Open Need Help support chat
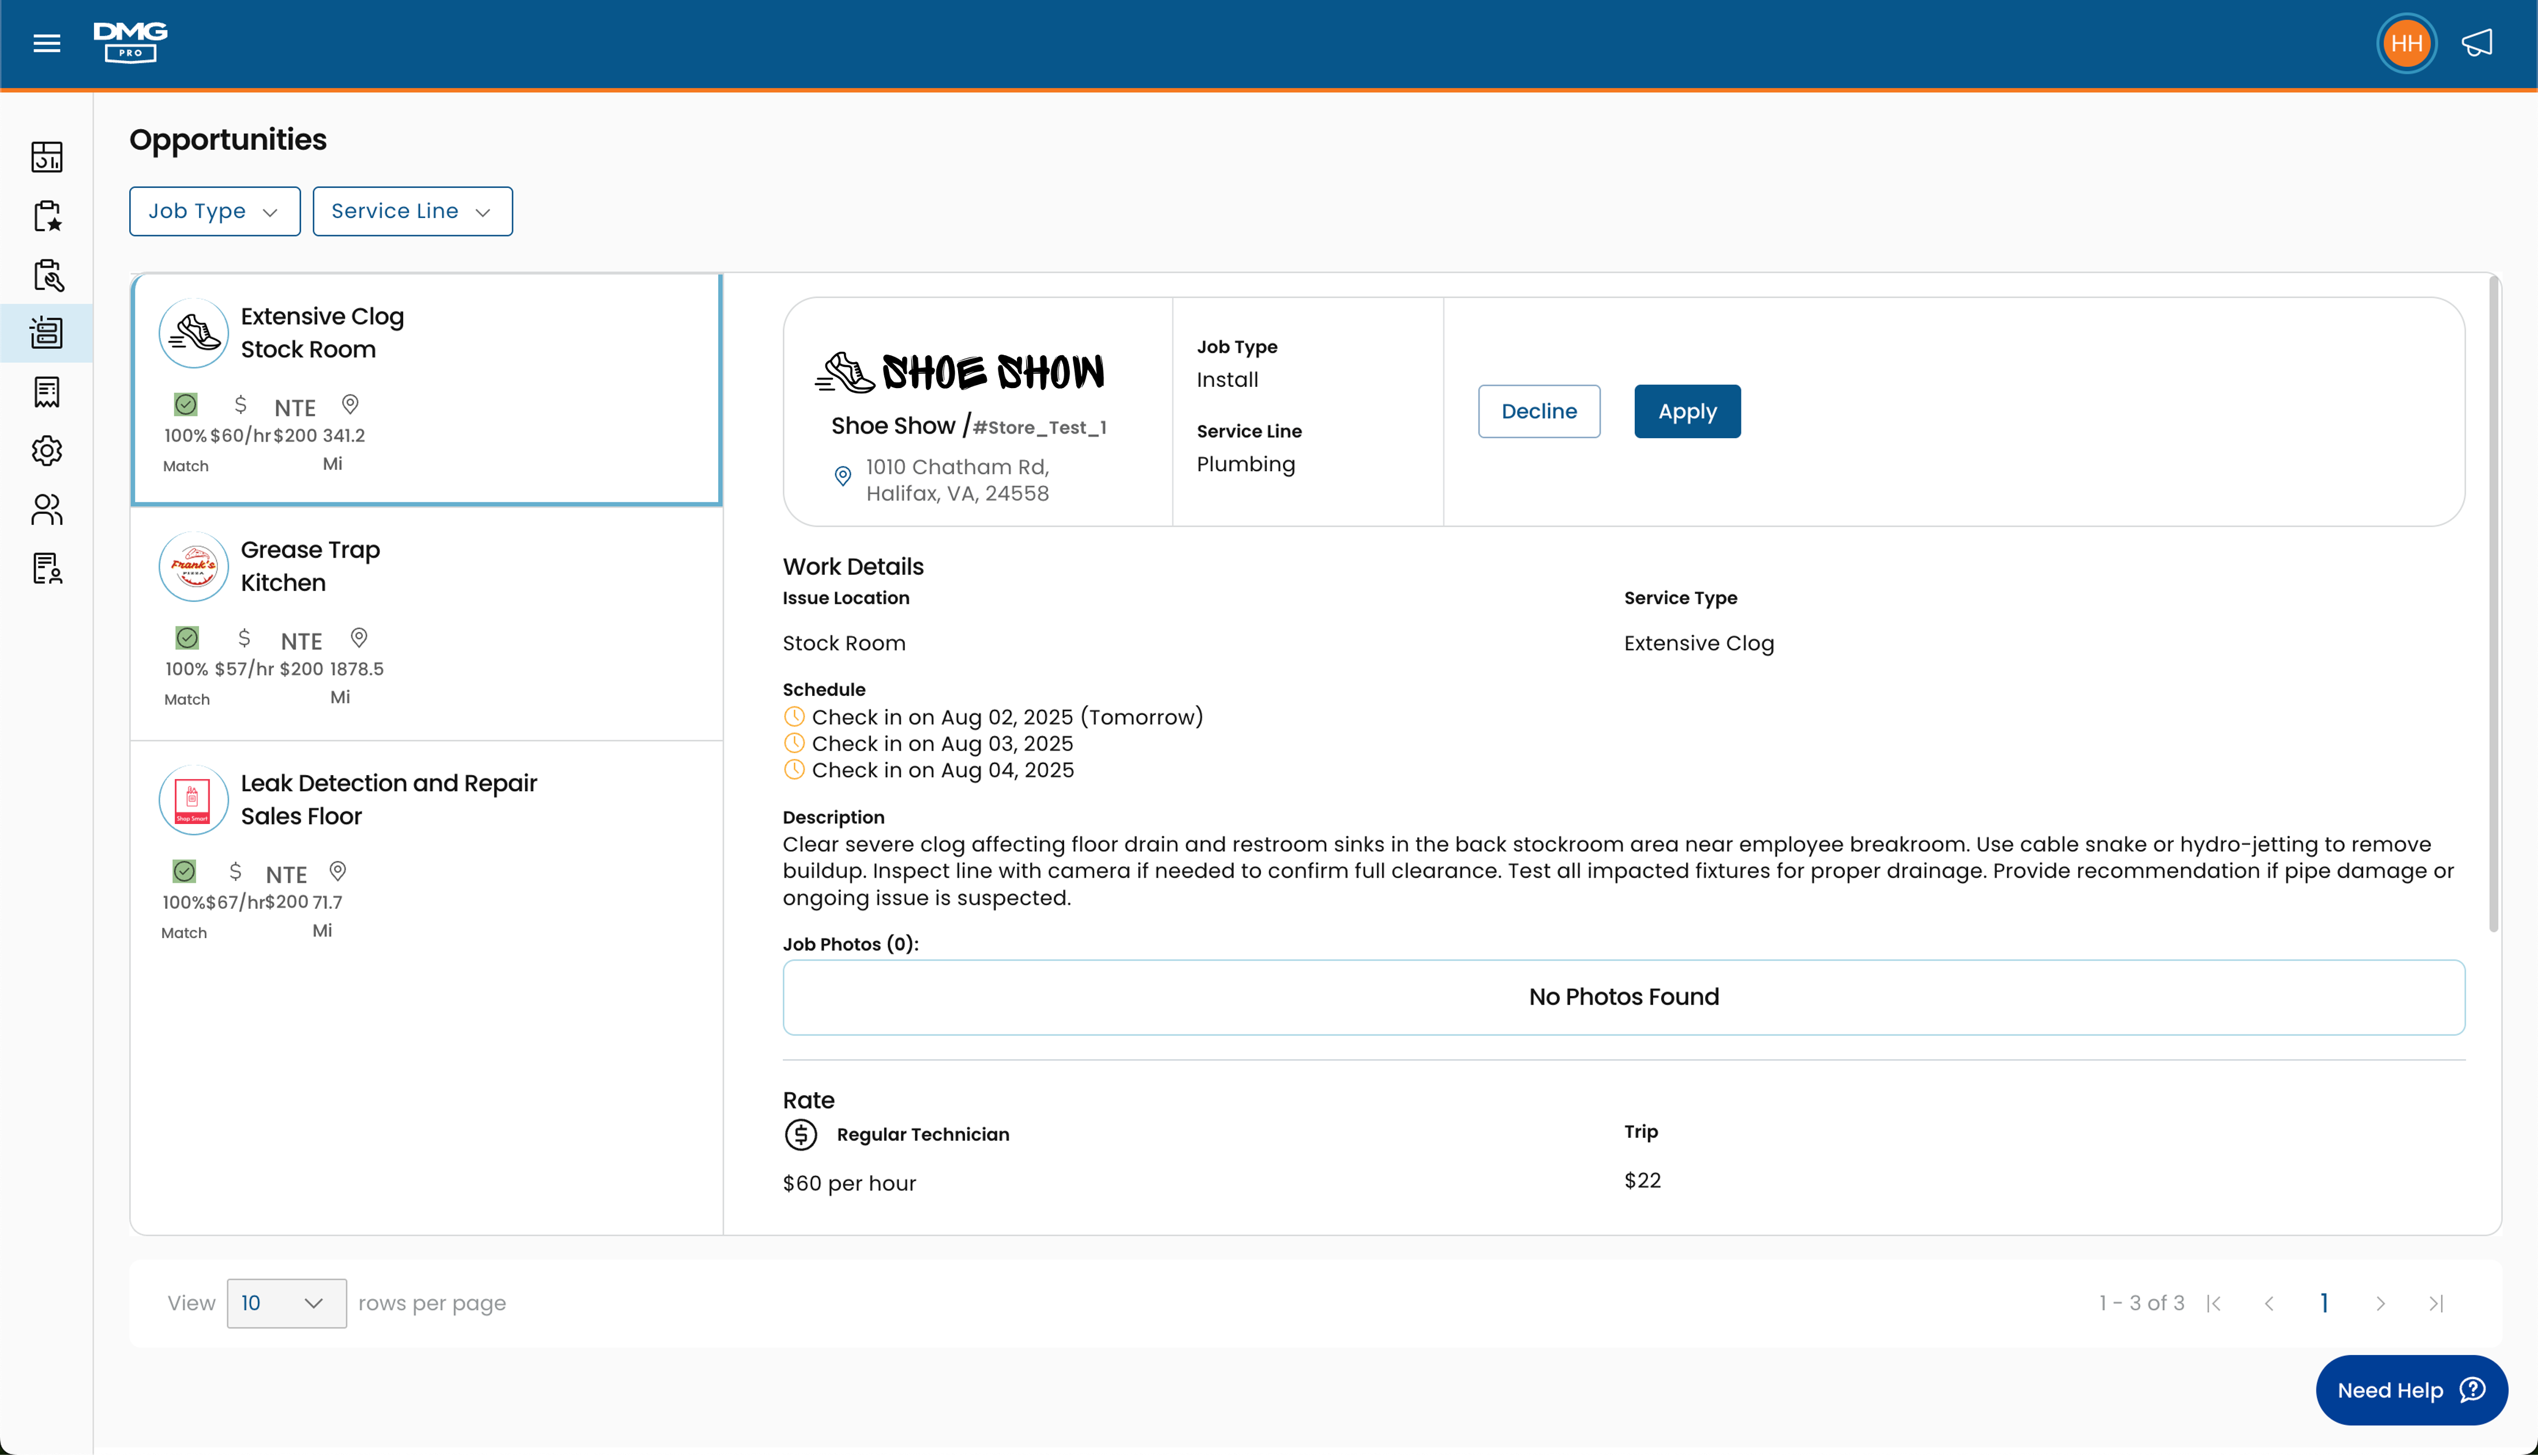This screenshot has height=1456, width=2538. point(2411,1390)
